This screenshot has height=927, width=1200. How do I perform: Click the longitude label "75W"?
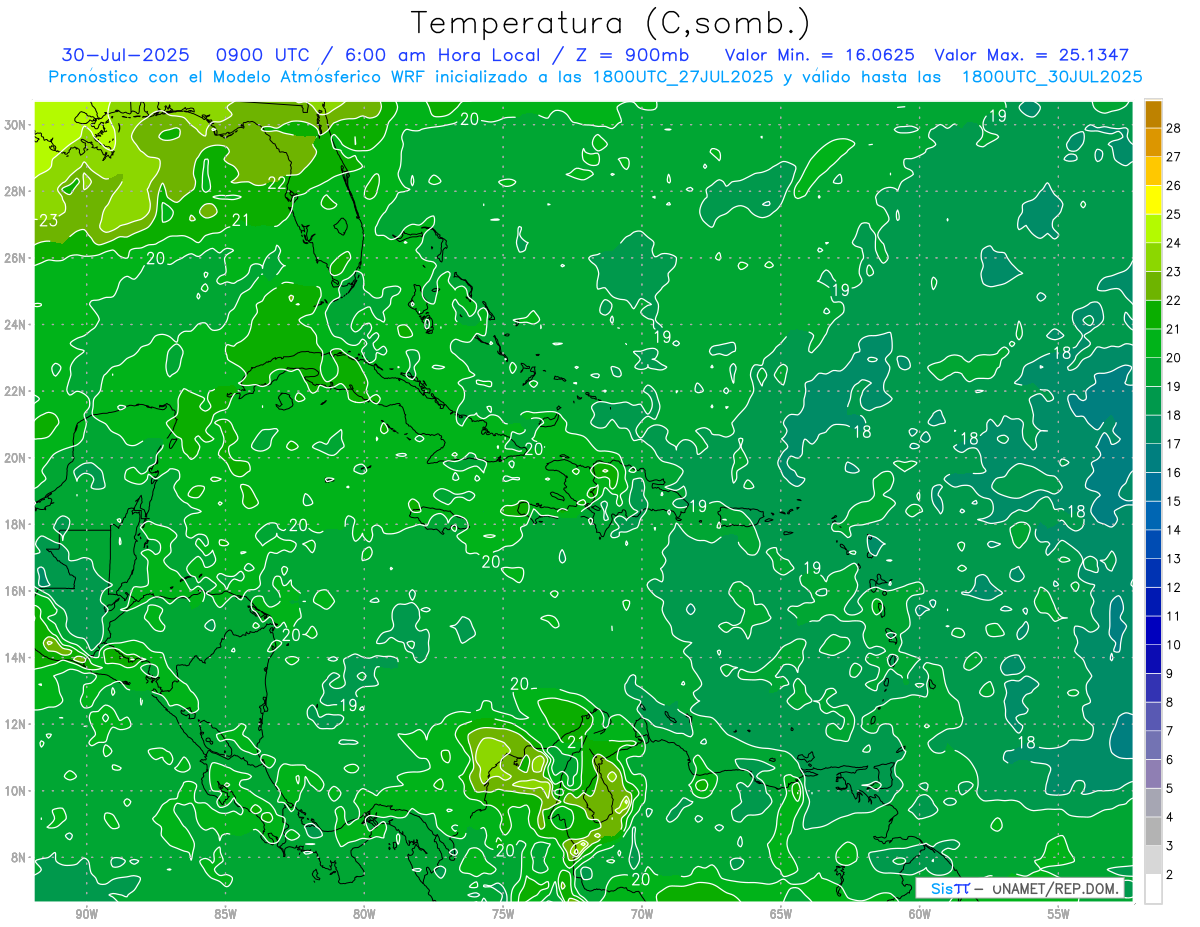click(x=503, y=914)
